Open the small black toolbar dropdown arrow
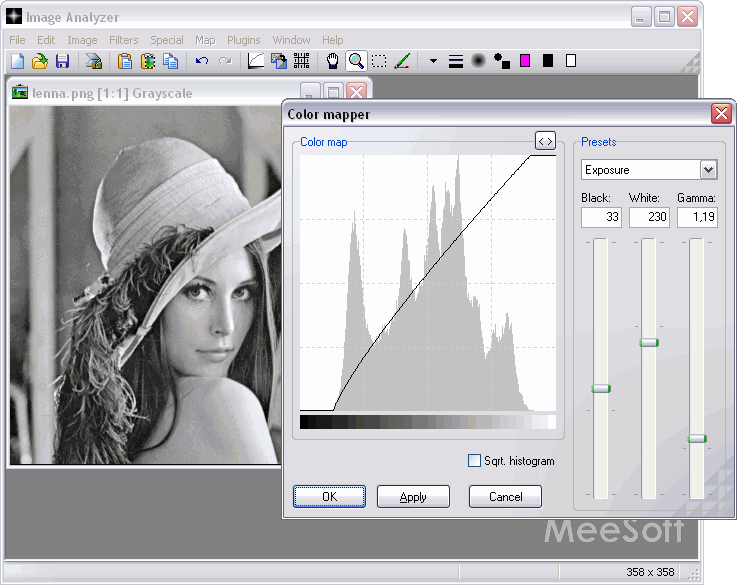Image resolution: width=737 pixels, height=585 pixels. [433, 61]
